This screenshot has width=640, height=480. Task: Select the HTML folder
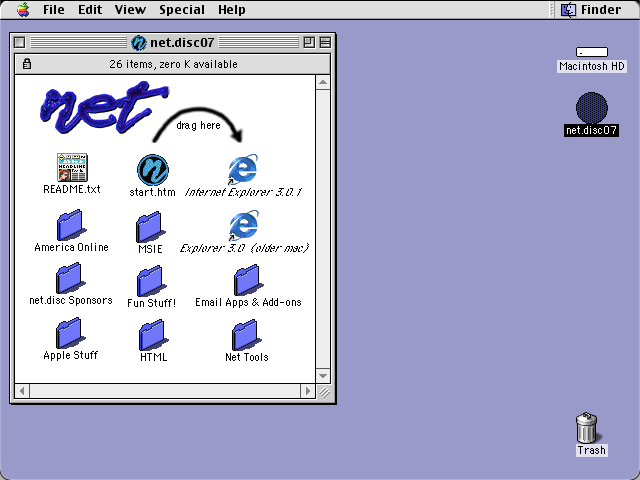(153, 335)
